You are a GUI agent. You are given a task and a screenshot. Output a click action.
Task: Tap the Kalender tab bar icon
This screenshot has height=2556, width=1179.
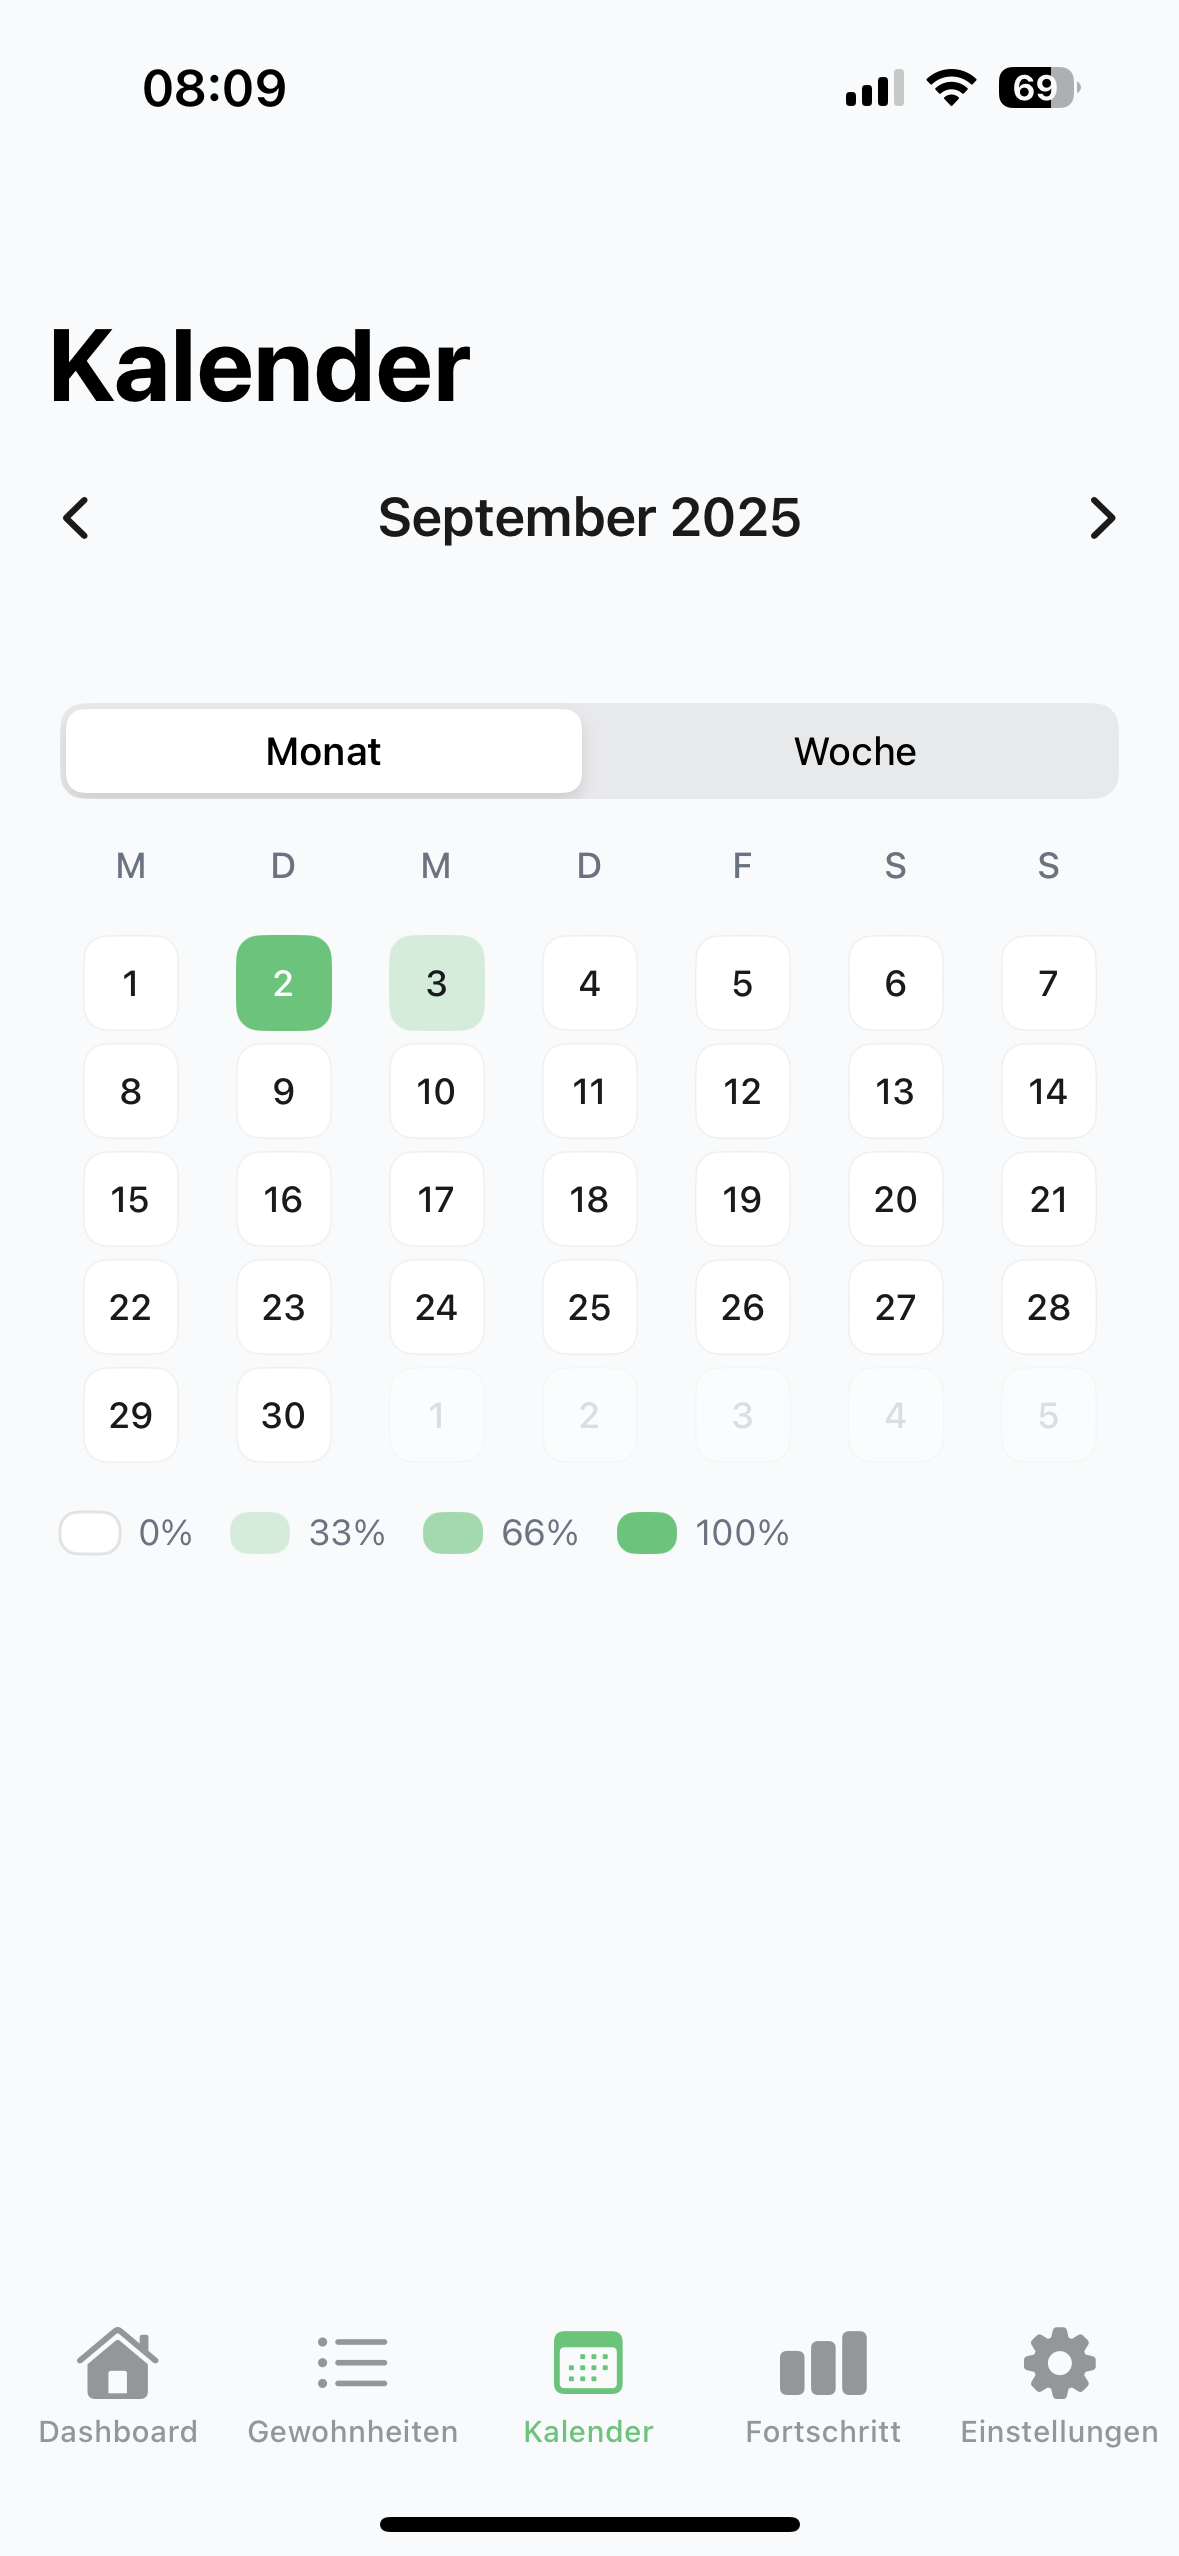[x=588, y=2364]
